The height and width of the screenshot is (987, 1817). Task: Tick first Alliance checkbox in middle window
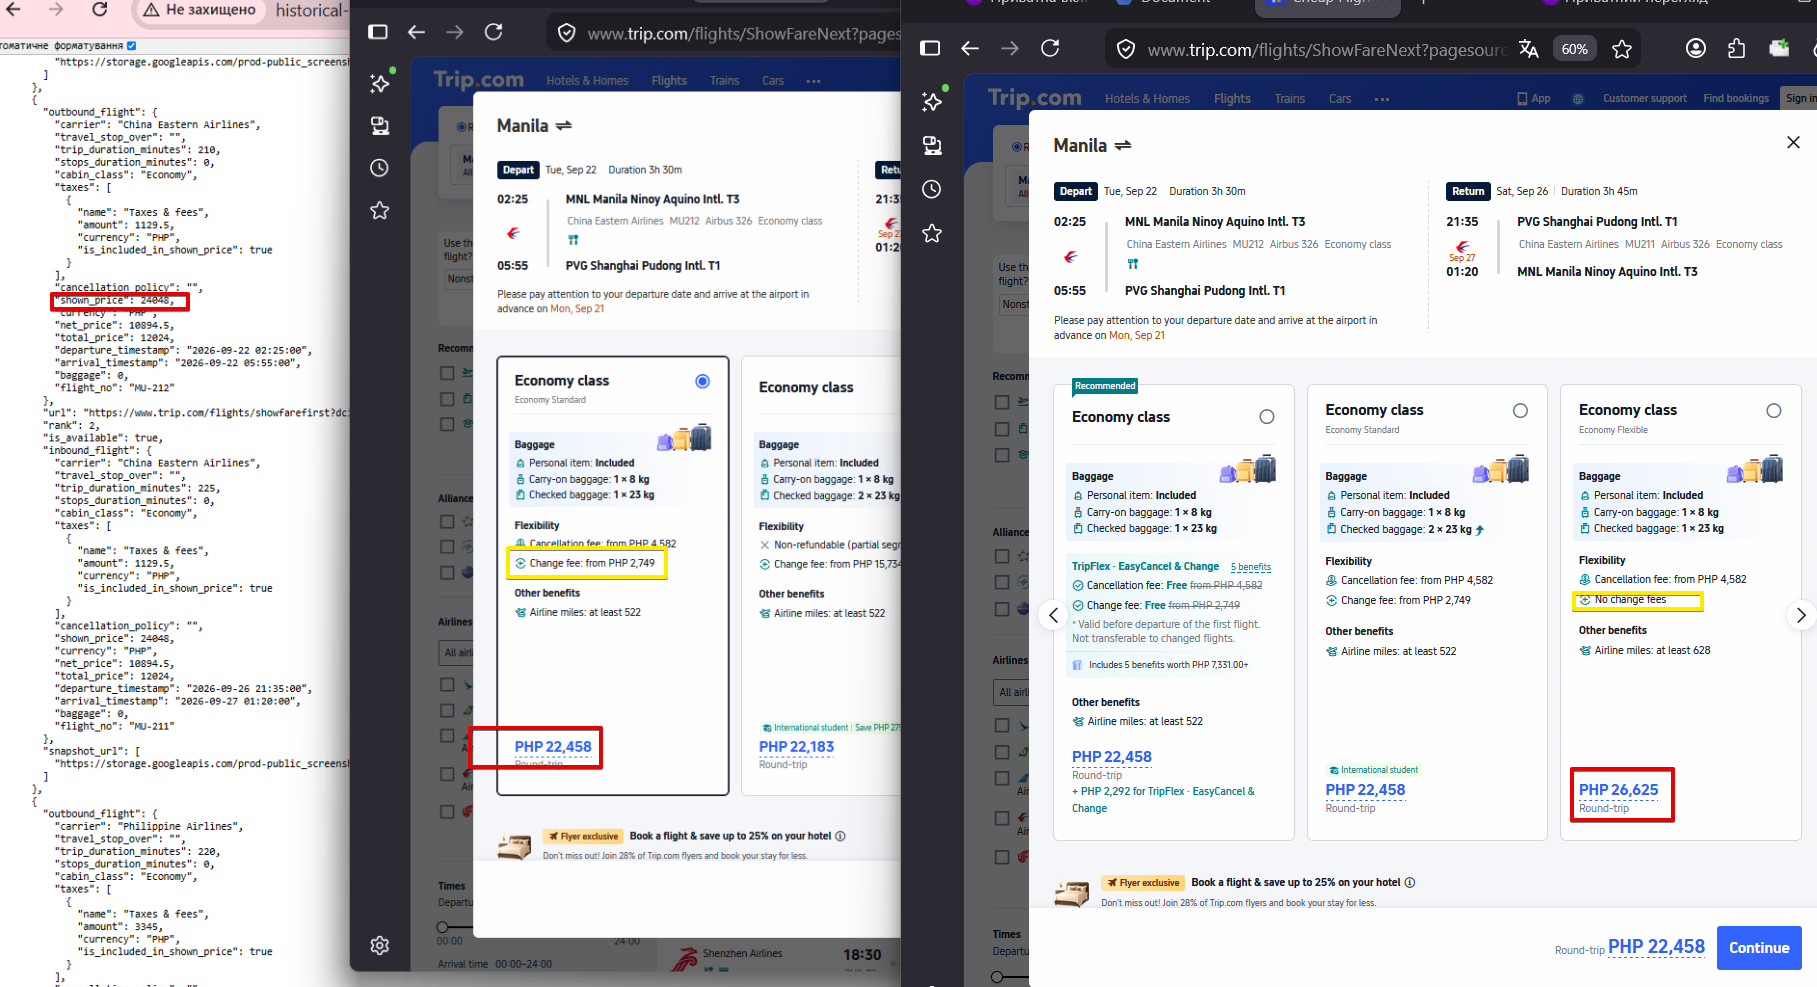click(447, 521)
